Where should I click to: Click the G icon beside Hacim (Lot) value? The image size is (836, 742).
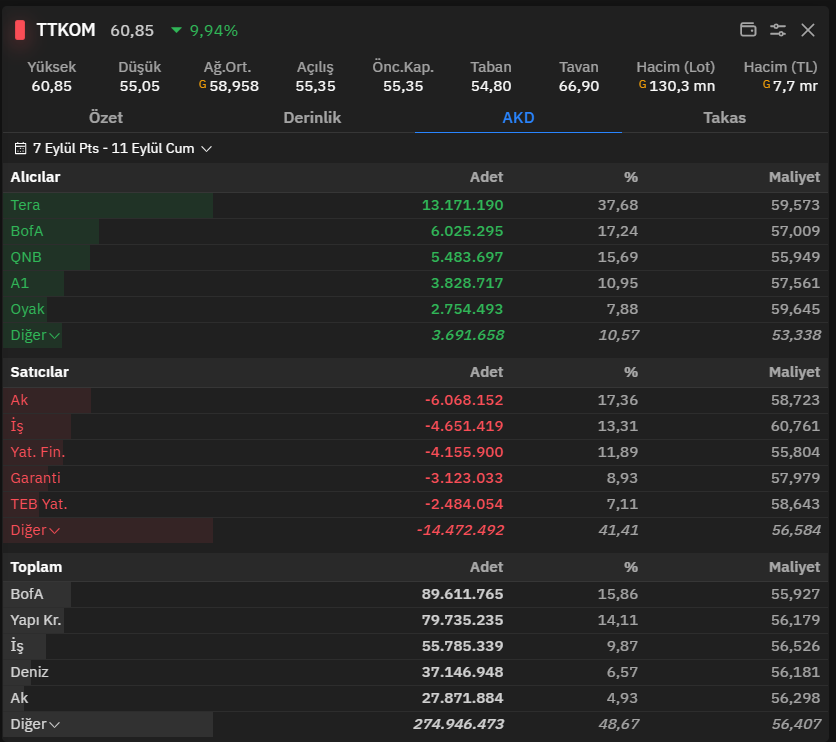click(642, 84)
